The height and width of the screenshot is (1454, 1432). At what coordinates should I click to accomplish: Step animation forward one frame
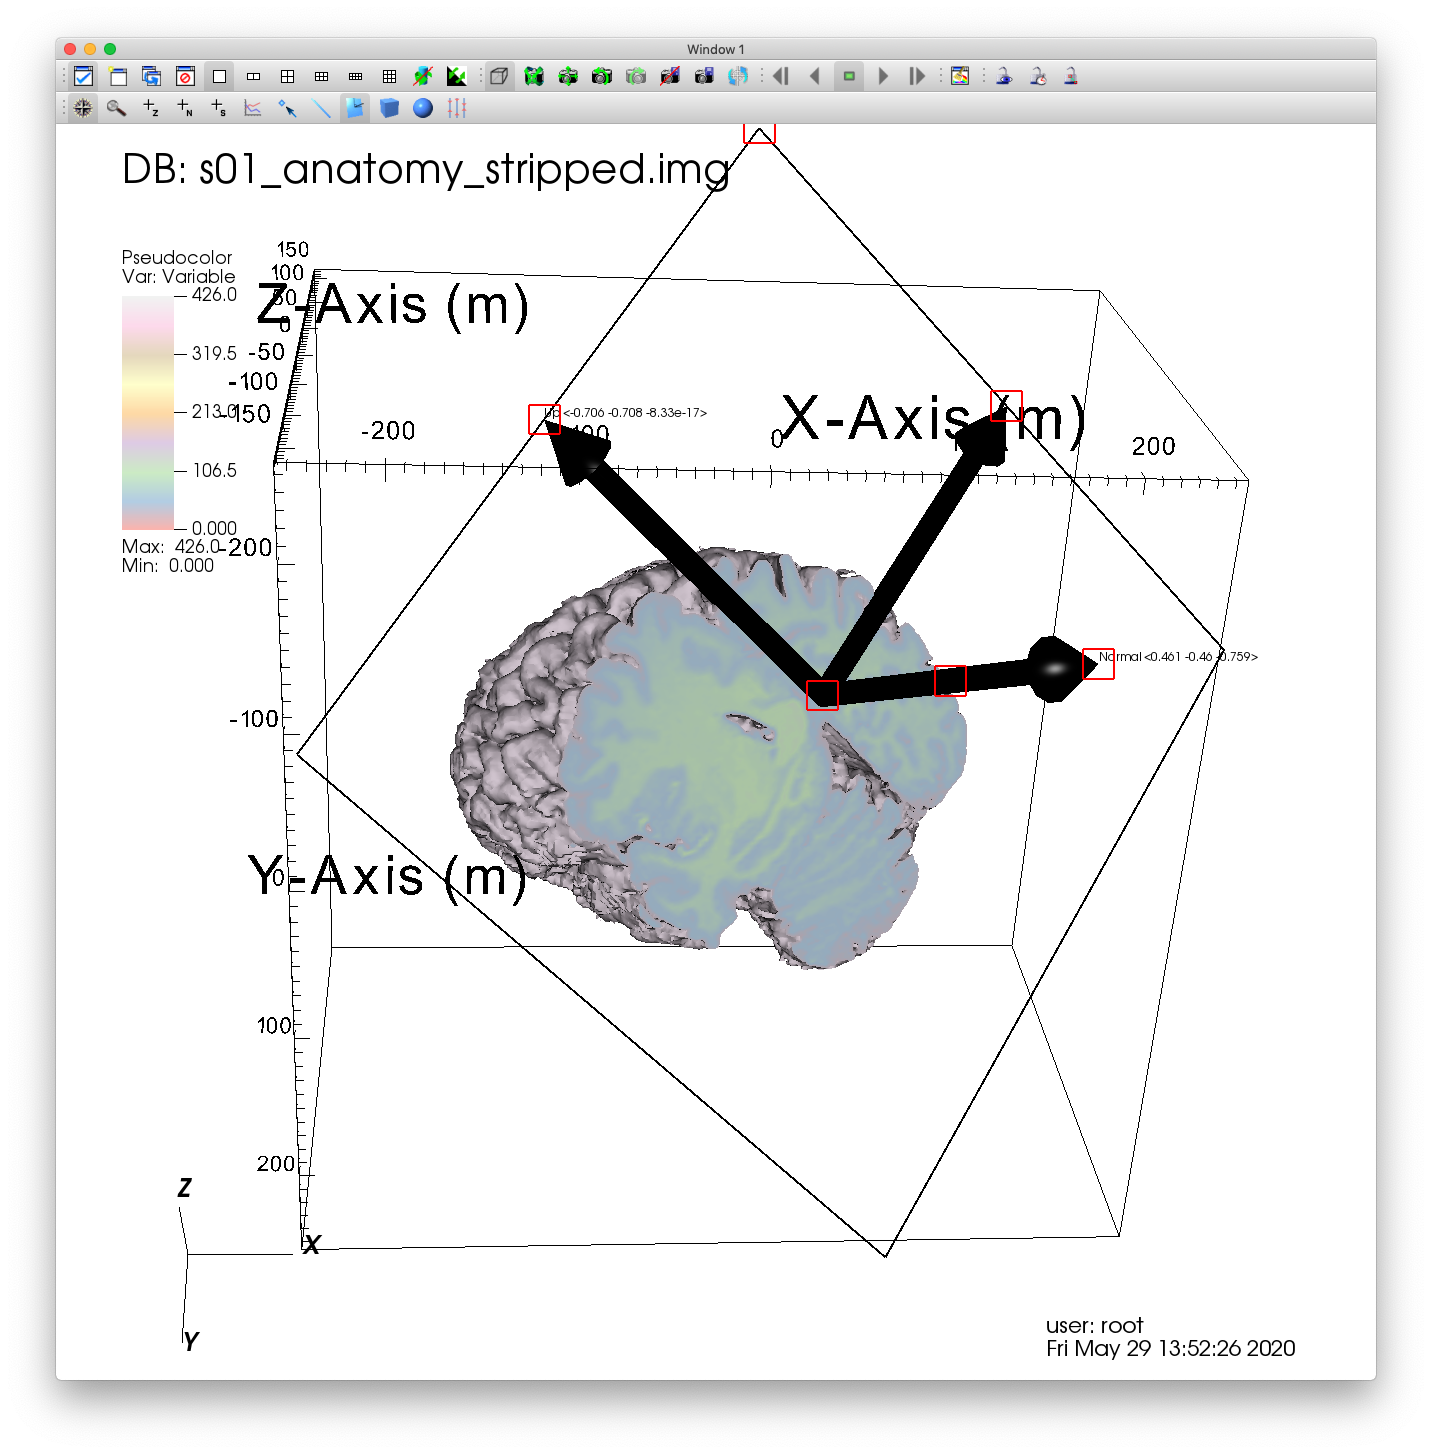point(917,77)
